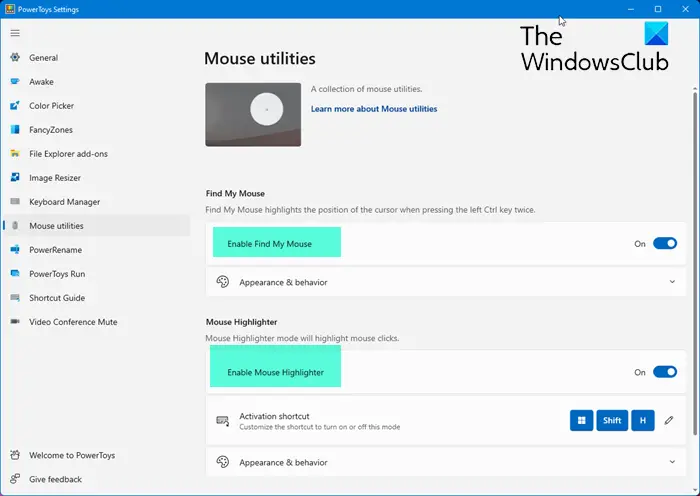Click the Windows key shortcut button

tap(581, 420)
